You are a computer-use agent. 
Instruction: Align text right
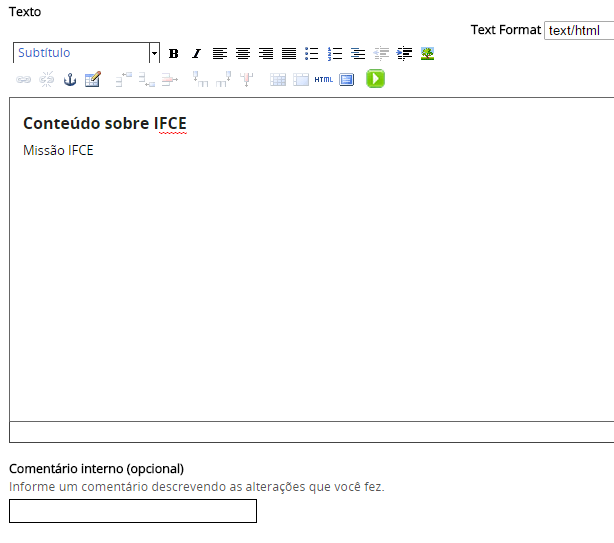266,53
